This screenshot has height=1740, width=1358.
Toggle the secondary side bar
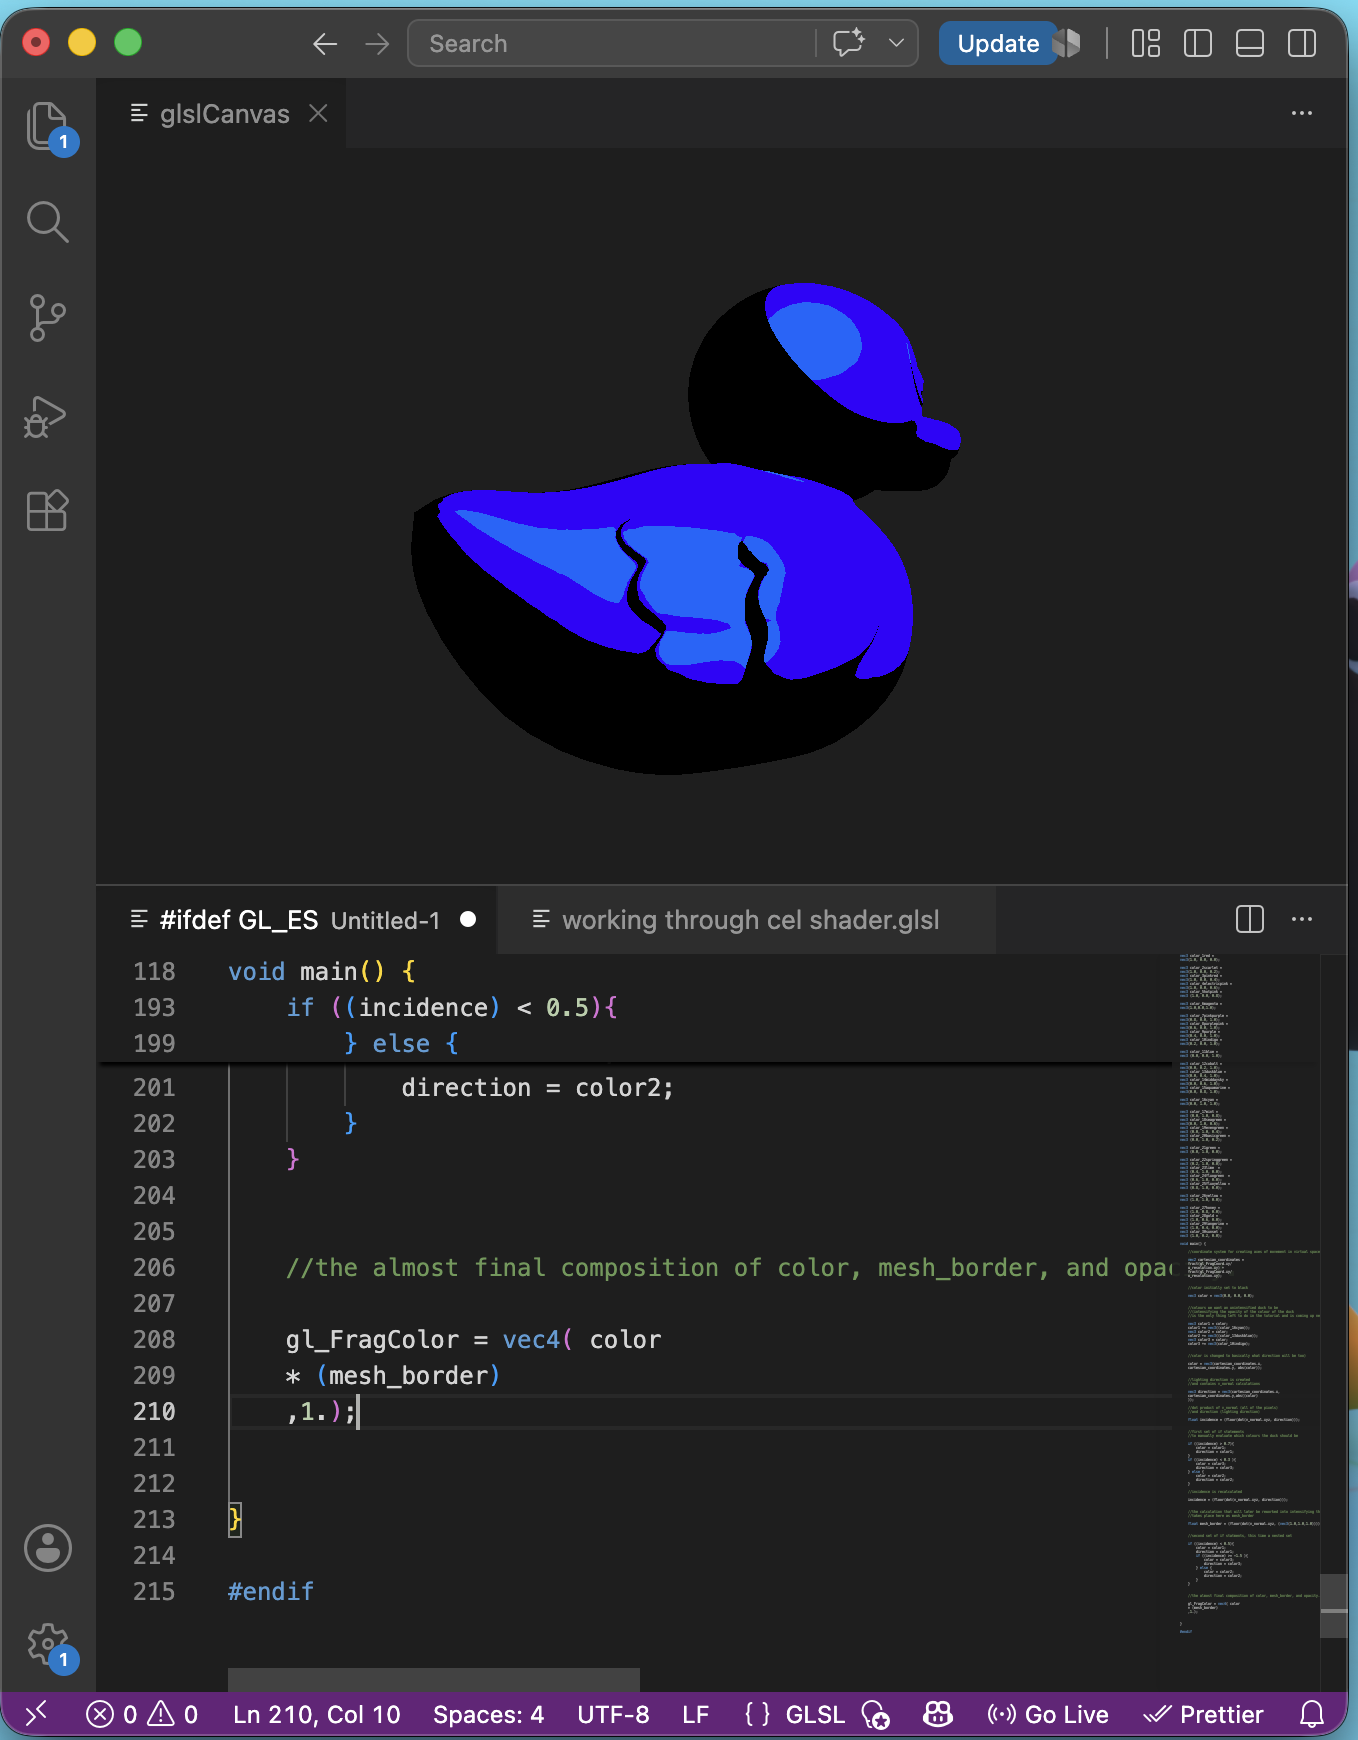(1302, 43)
